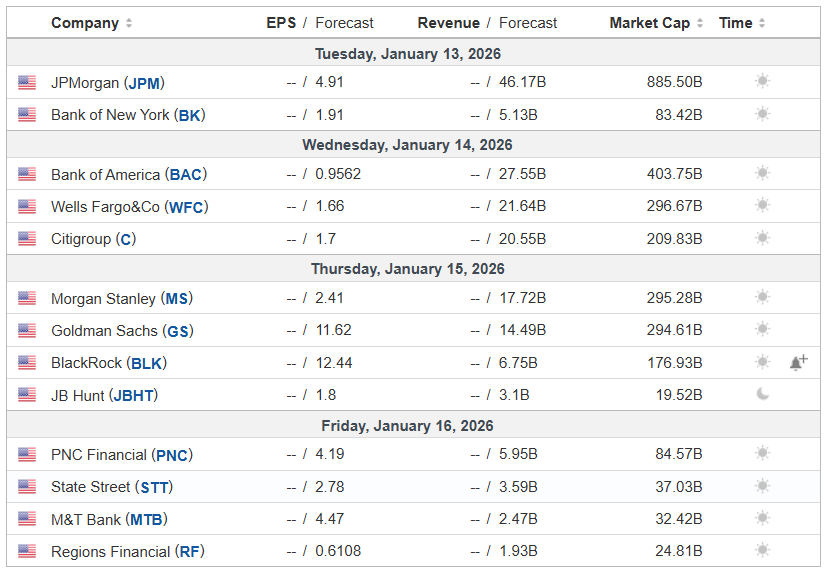Open the Wells Fargo WFC ticker link
Image resolution: width=828 pixels, height=573 pixels.
click(188, 207)
